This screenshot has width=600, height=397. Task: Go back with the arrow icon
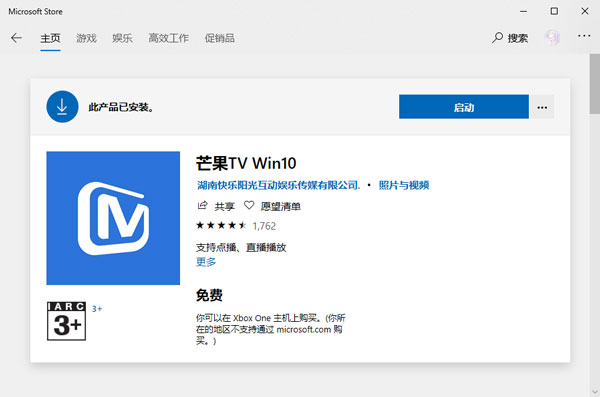16,38
